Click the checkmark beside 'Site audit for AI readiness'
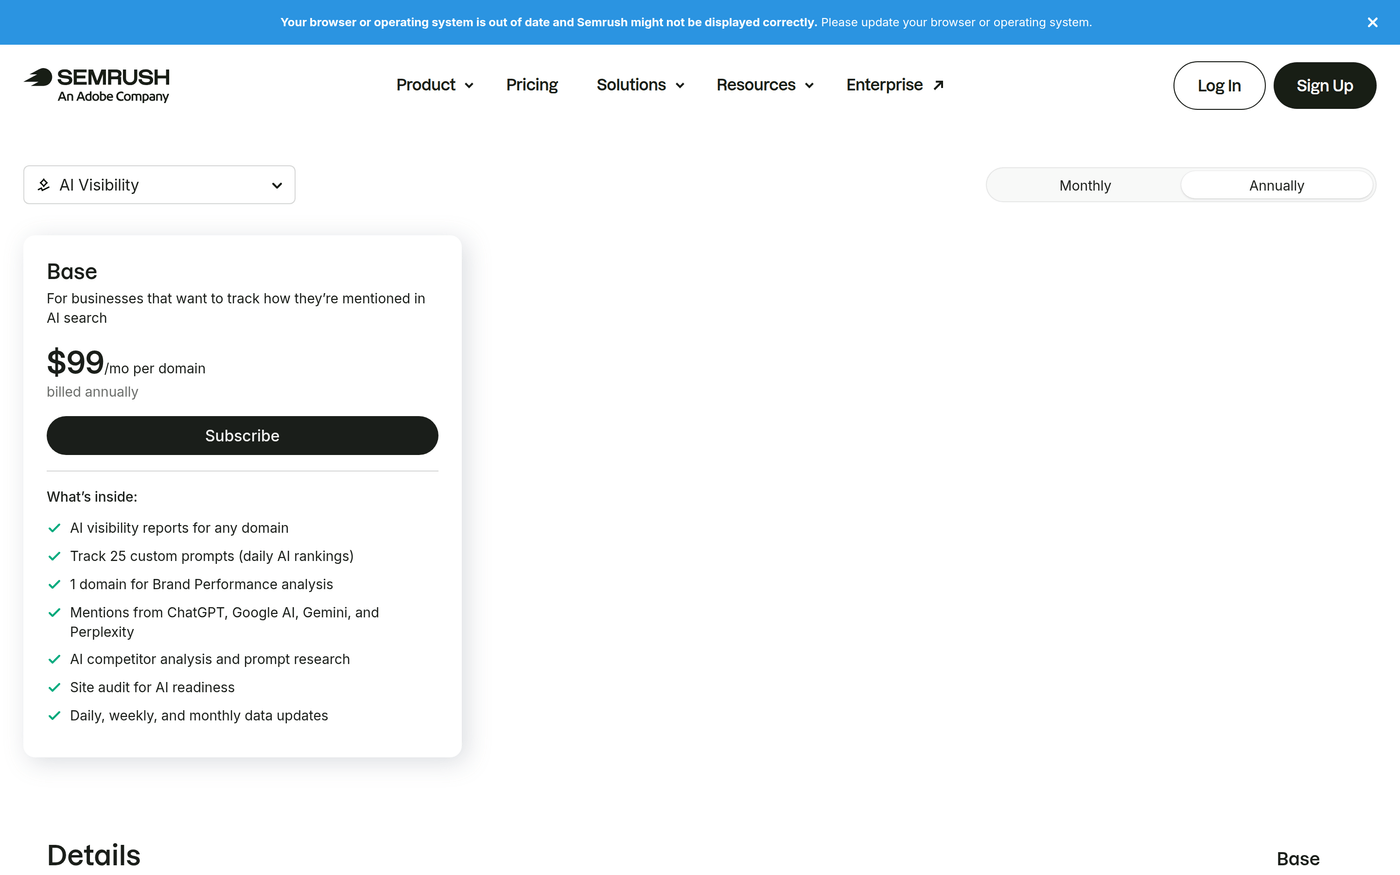Screen dimensions: 1400x875 coord(54,688)
